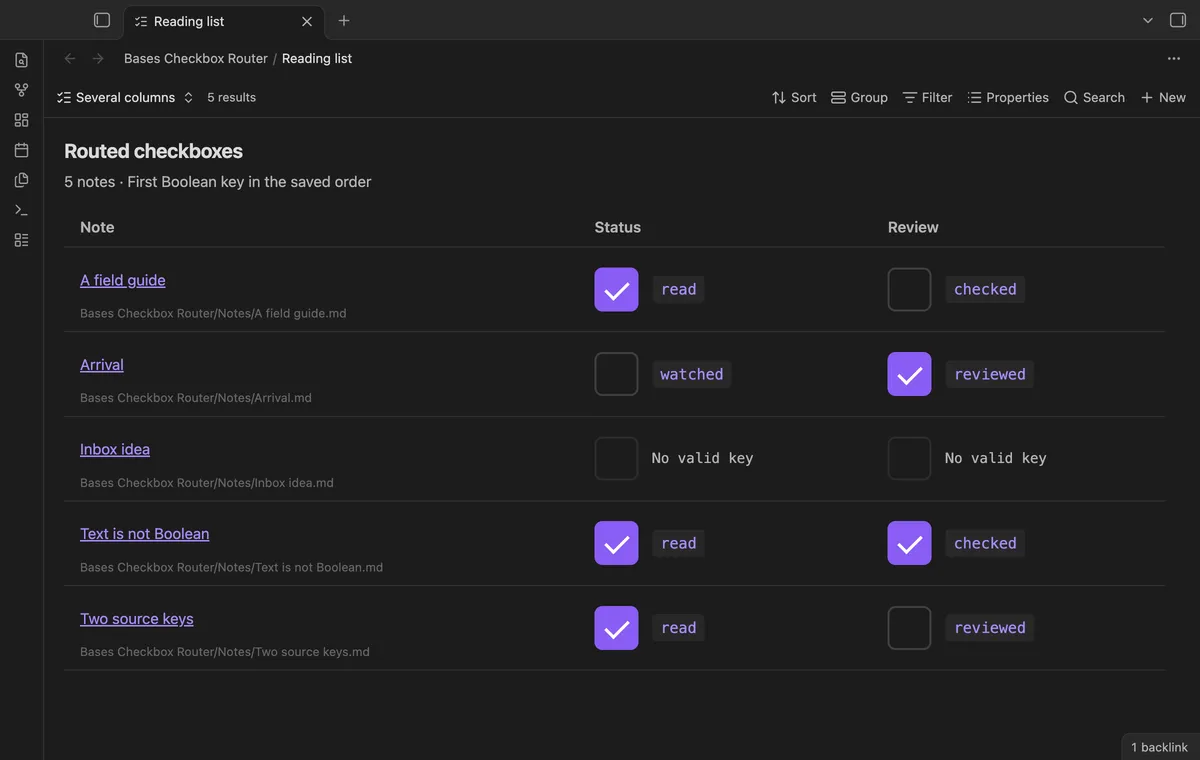Open the Properties toolbar button
Viewport: 1200px width, 760px height.
1008,97
